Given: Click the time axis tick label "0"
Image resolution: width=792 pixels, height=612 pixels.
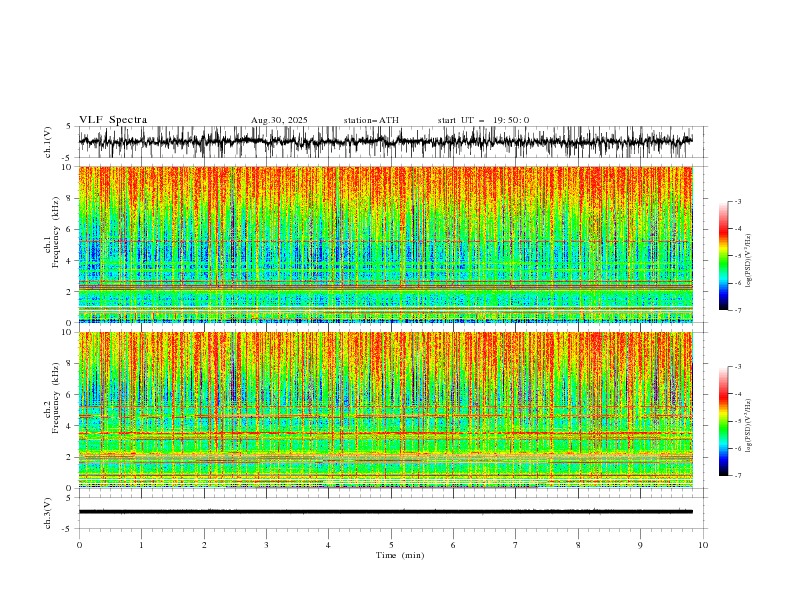Looking at the screenshot, I should 79,545.
